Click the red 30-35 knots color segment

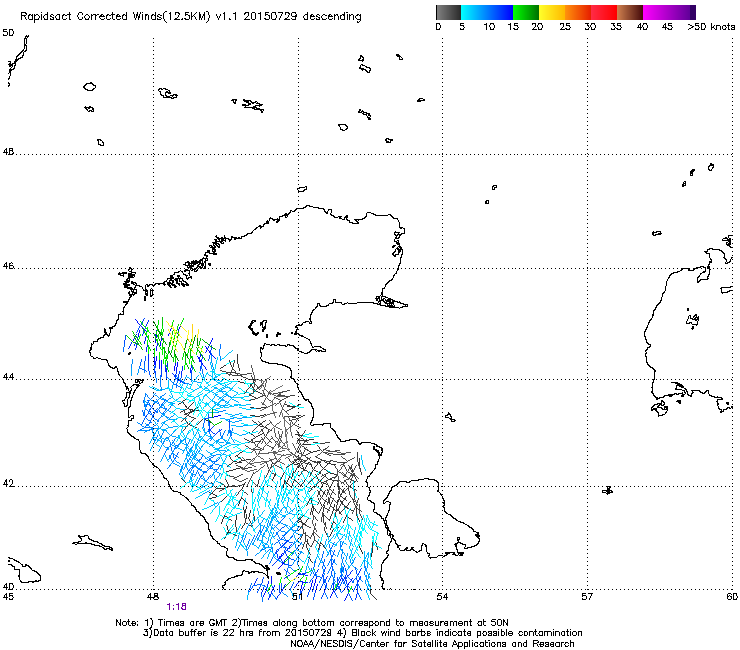(604, 12)
